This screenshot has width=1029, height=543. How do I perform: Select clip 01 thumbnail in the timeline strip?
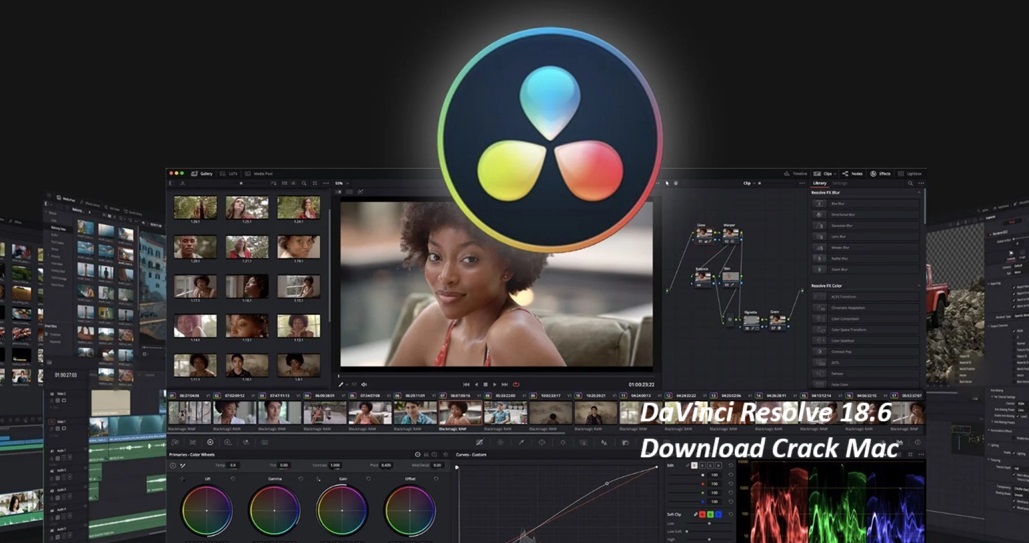(190, 413)
